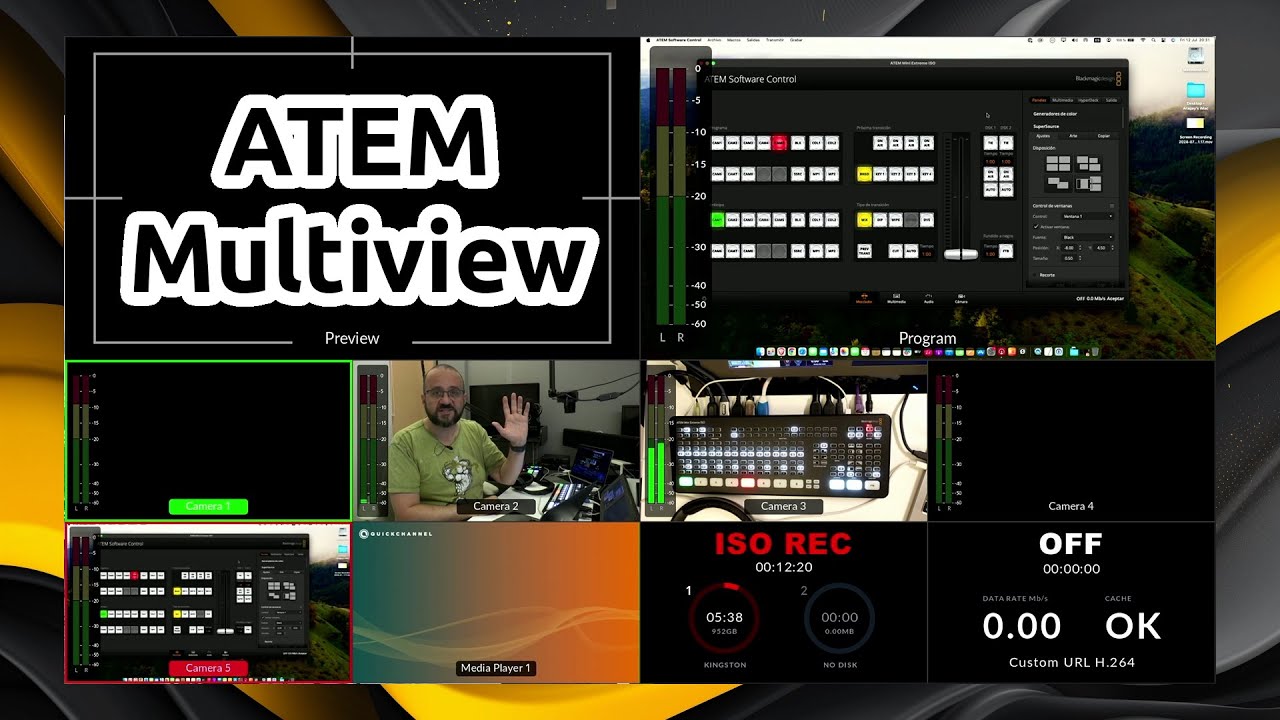Image resolution: width=1280 pixels, height=720 pixels.
Task: Open Control dropdown showing Ventana 1
Action: 1088,216
